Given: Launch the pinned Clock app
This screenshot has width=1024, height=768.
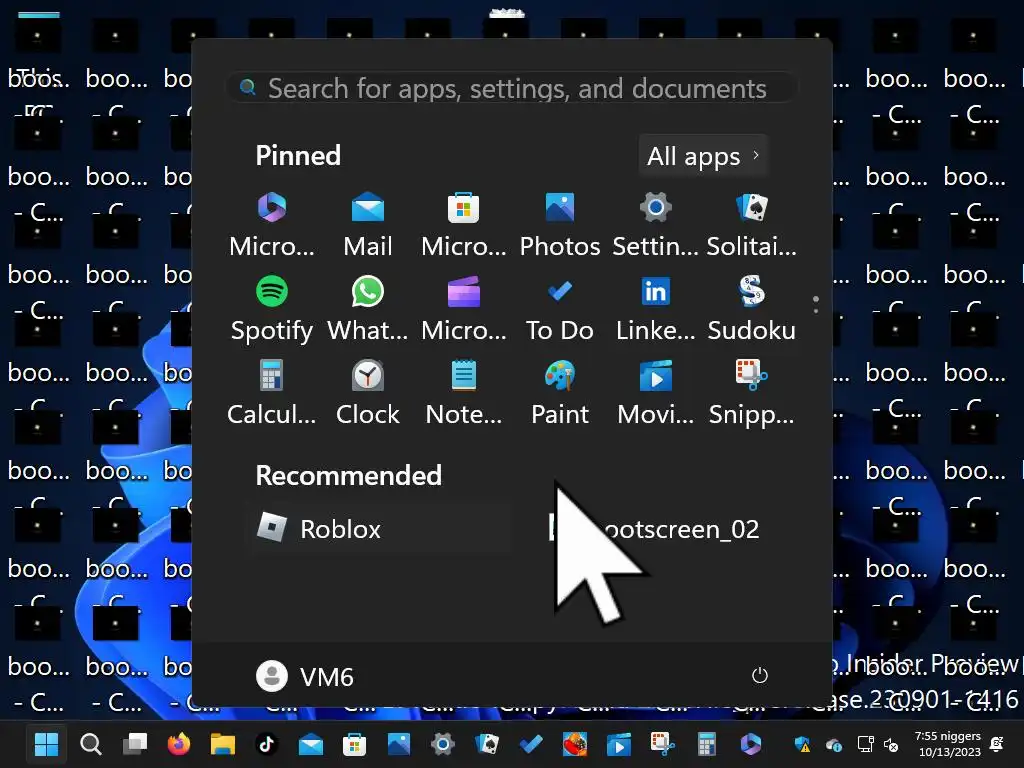Looking at the screenshot, I should coord(368,393).
